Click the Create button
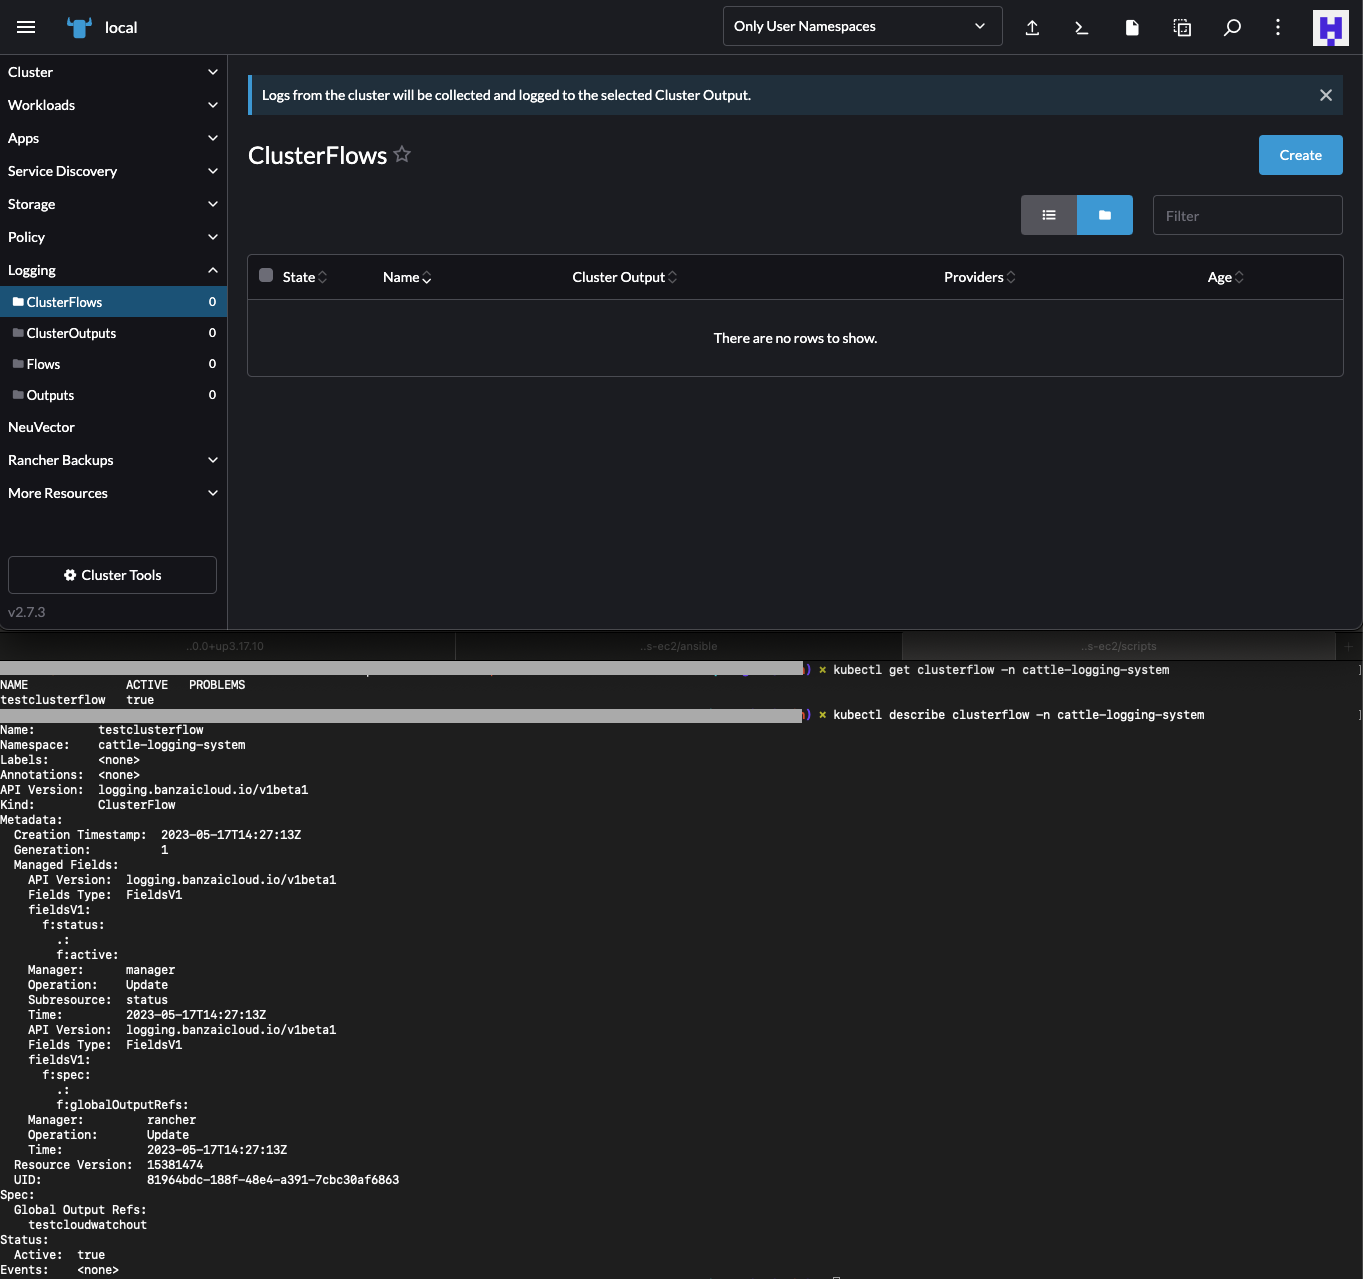This screenshot has height=1279, width=1363. [1300, 155]
